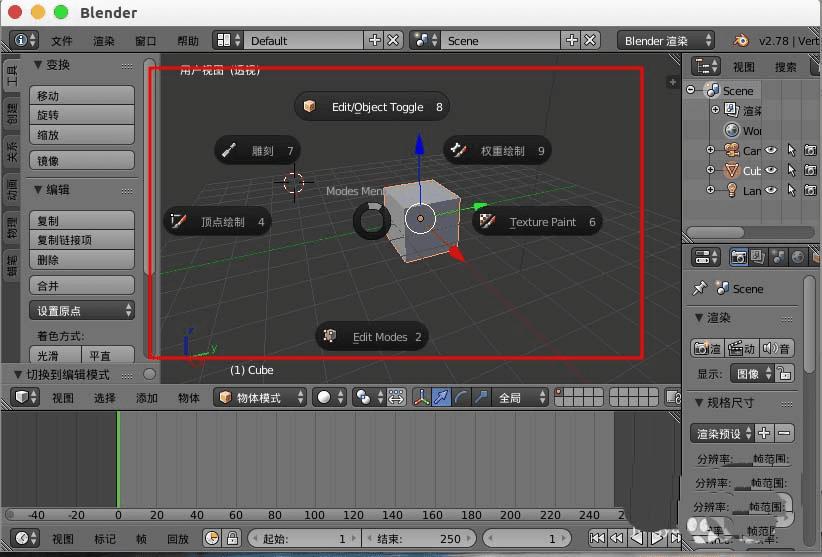Switch to the Create sidebar tab
Viewport: 822px width, 557px height.
(12, 112)
